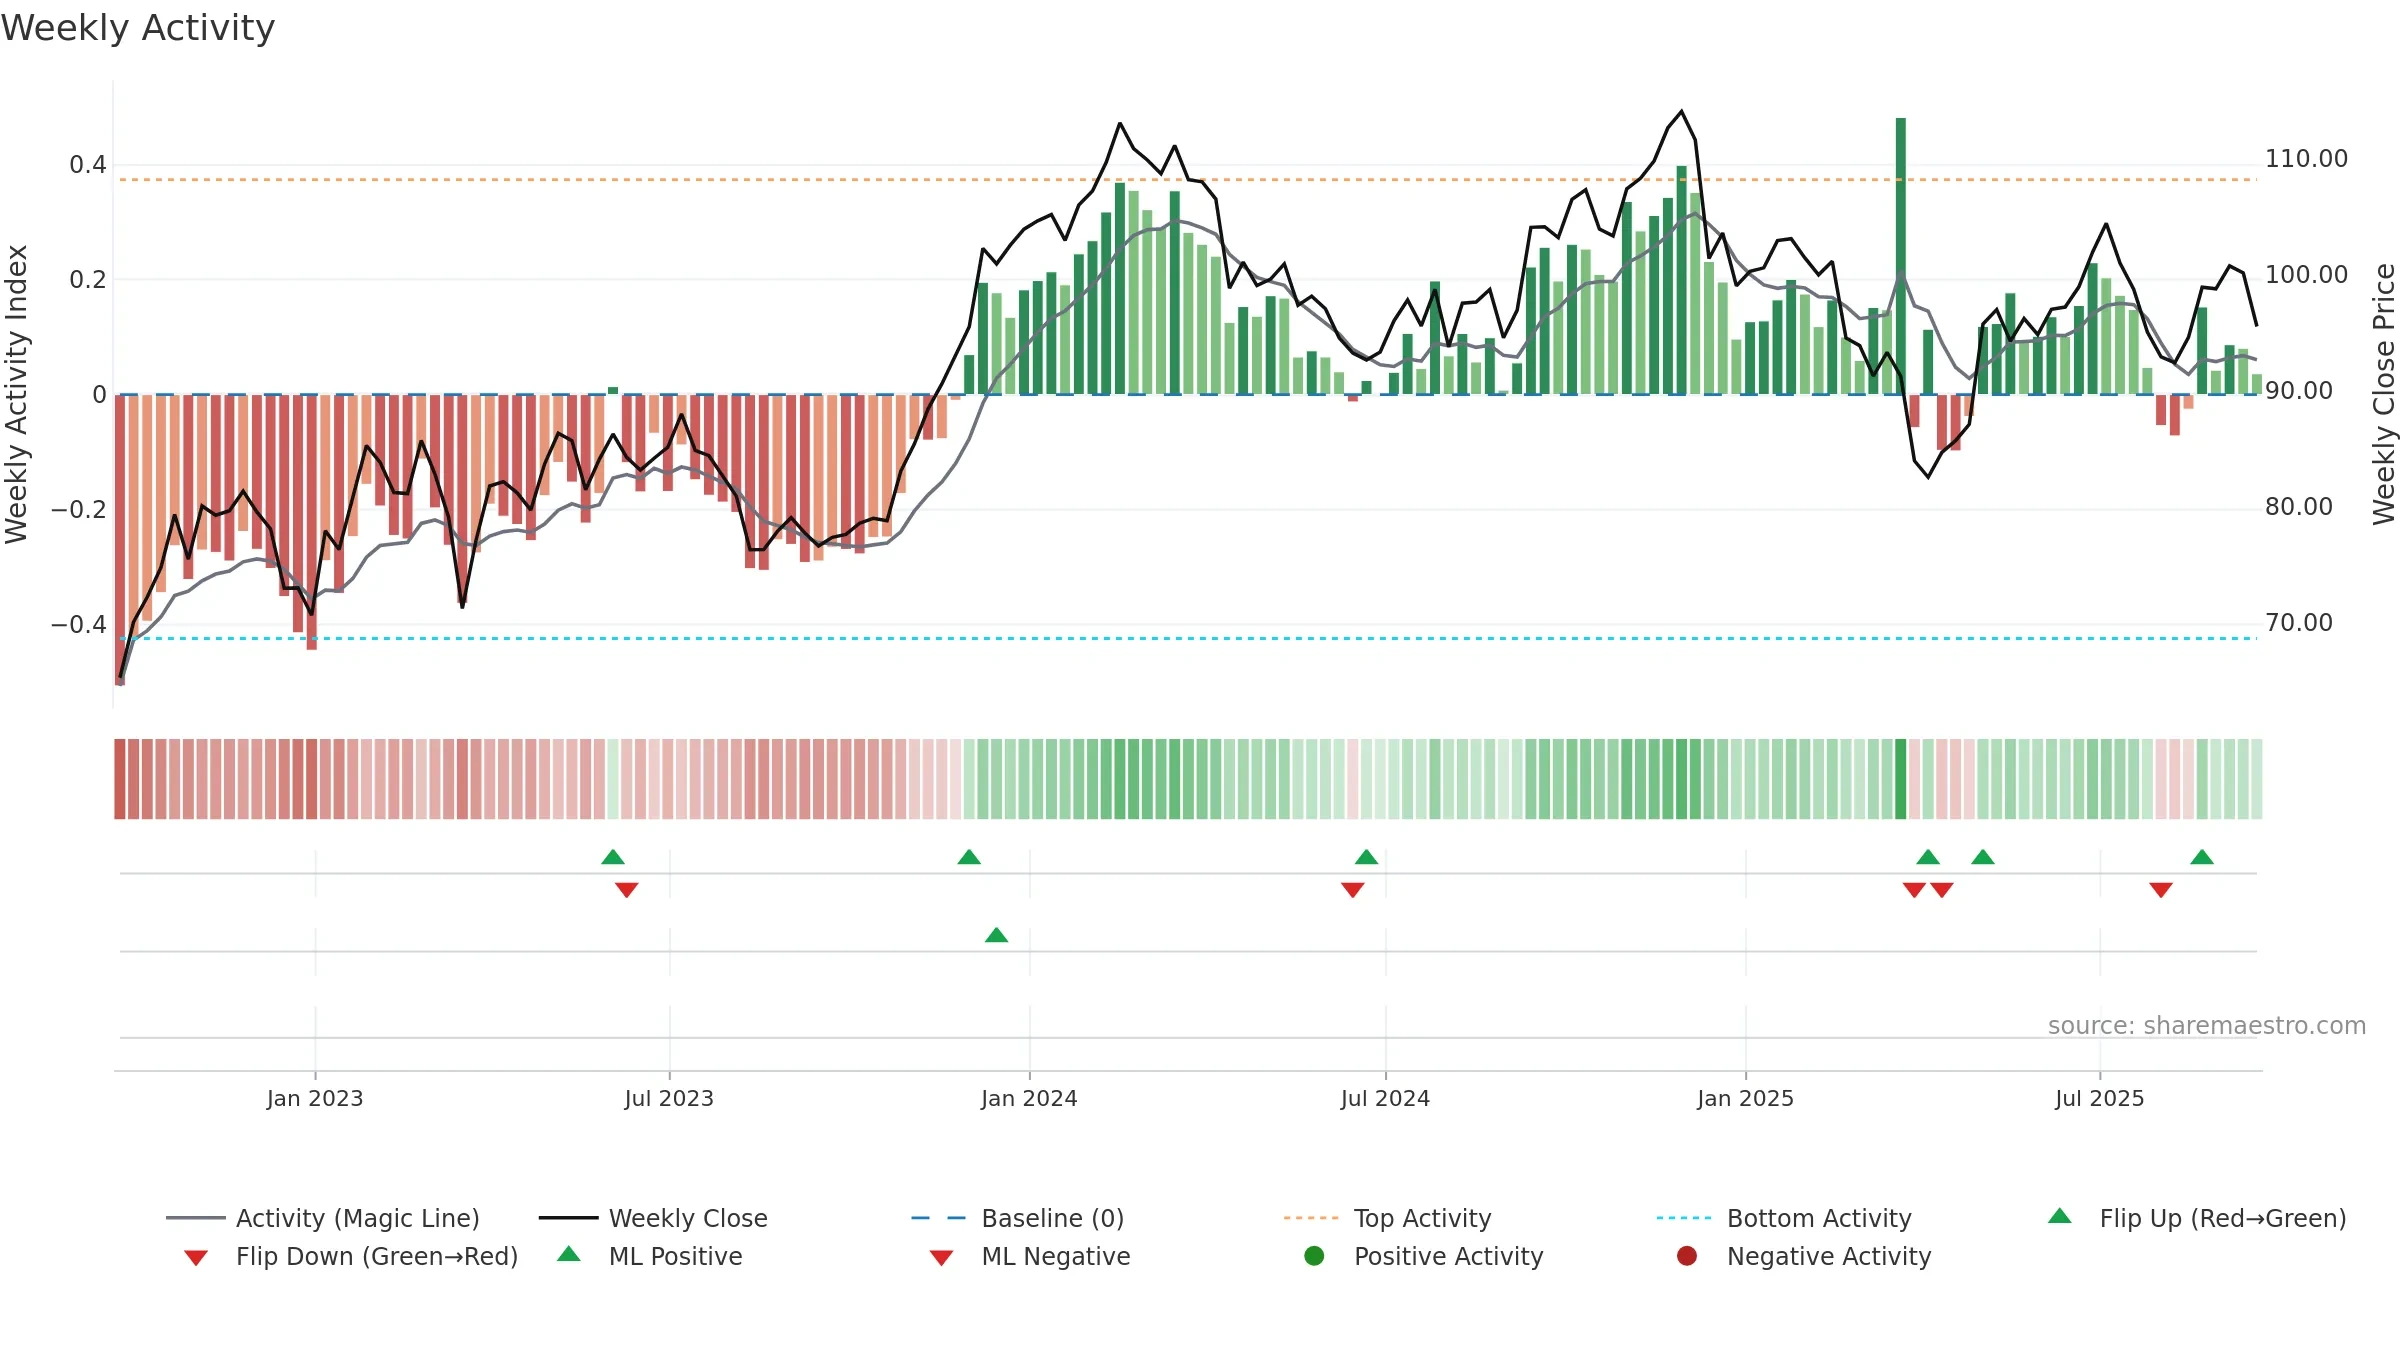This screenshot has height=1350, width=2400.
Task: Click the first dark red heat strip cell
Action: point(120,779)
